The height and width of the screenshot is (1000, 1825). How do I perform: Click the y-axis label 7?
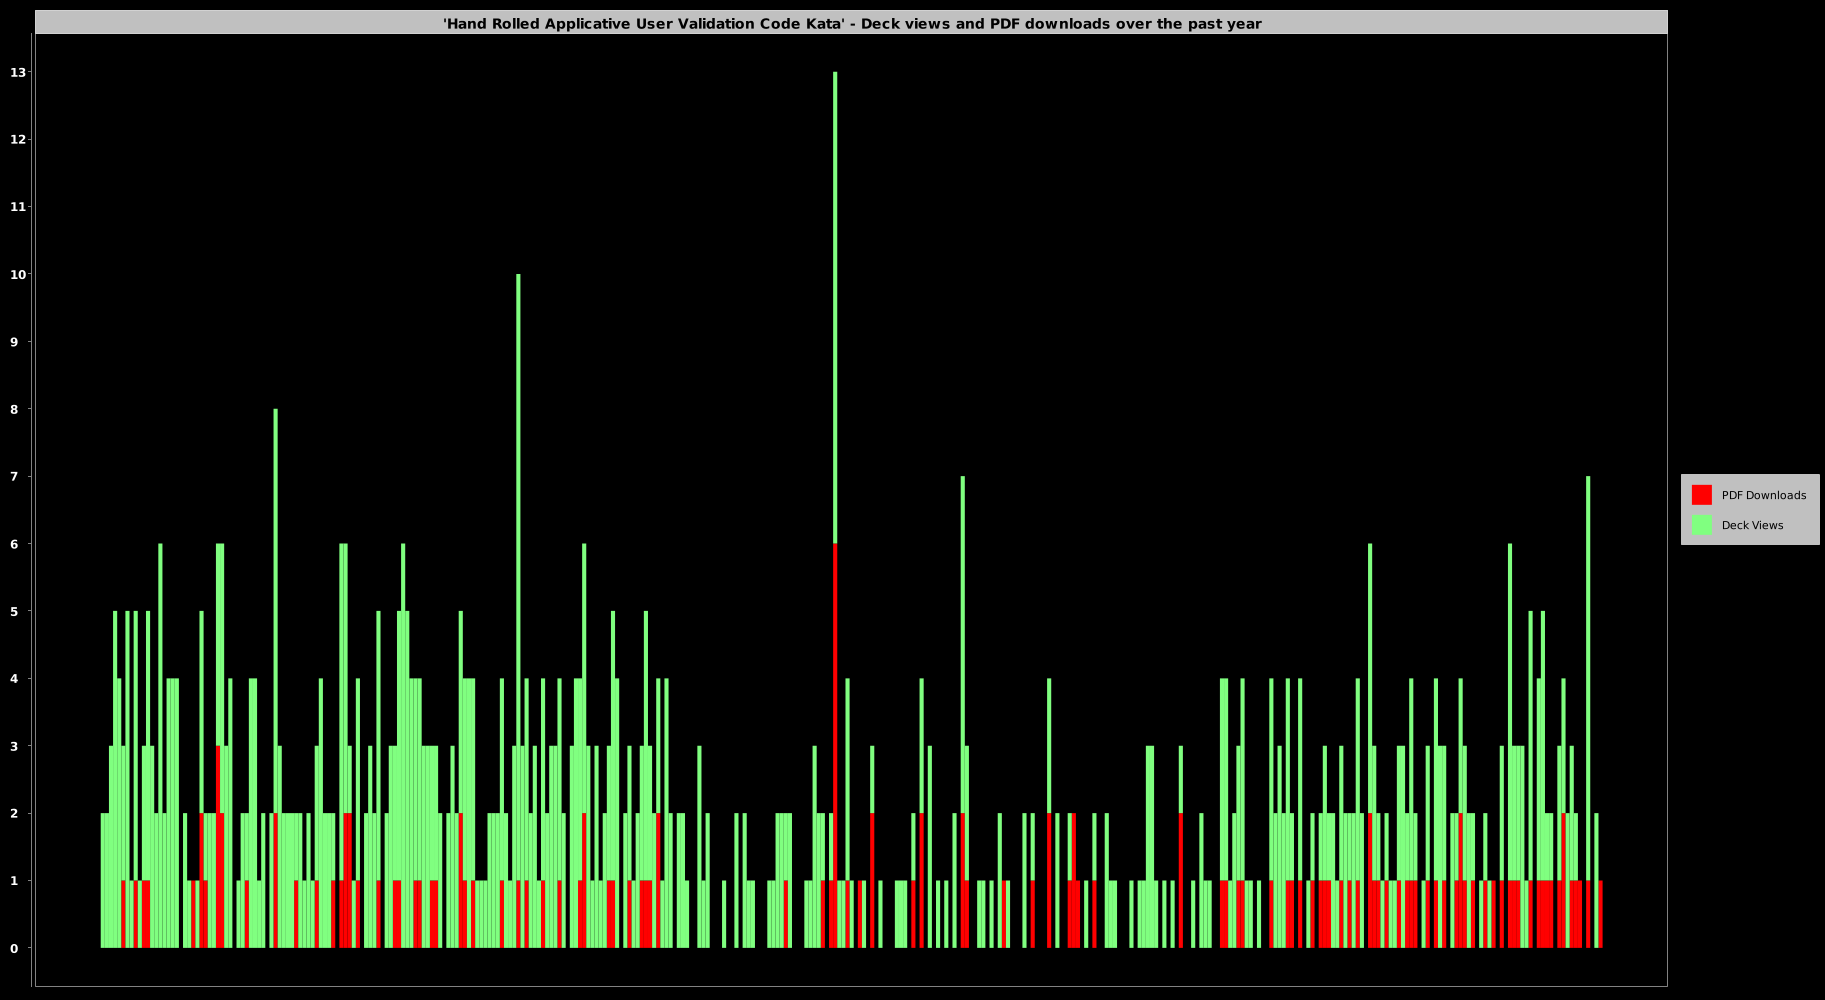(x=14, y=476)
